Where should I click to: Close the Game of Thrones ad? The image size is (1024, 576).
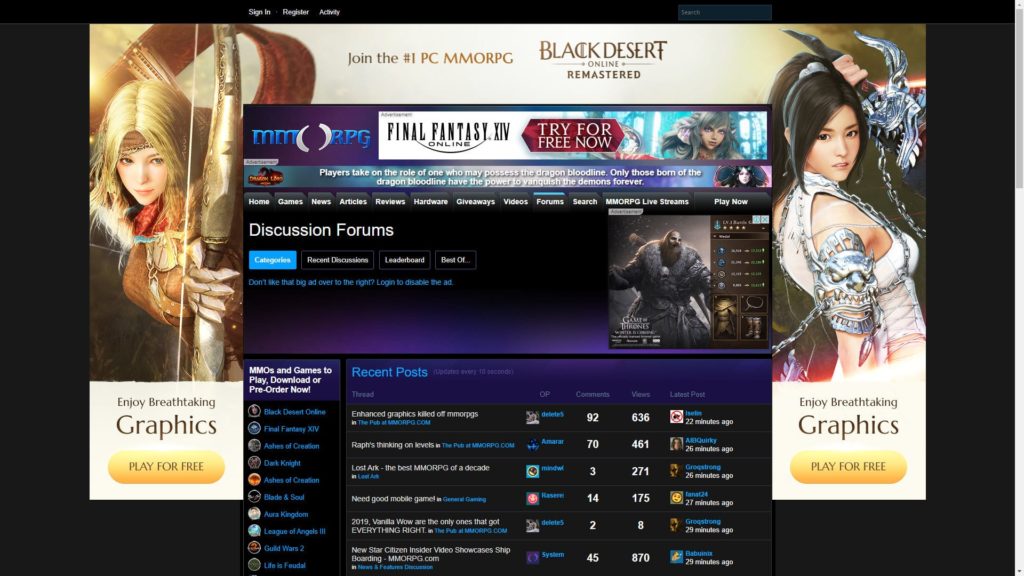[x=764, y=220]
